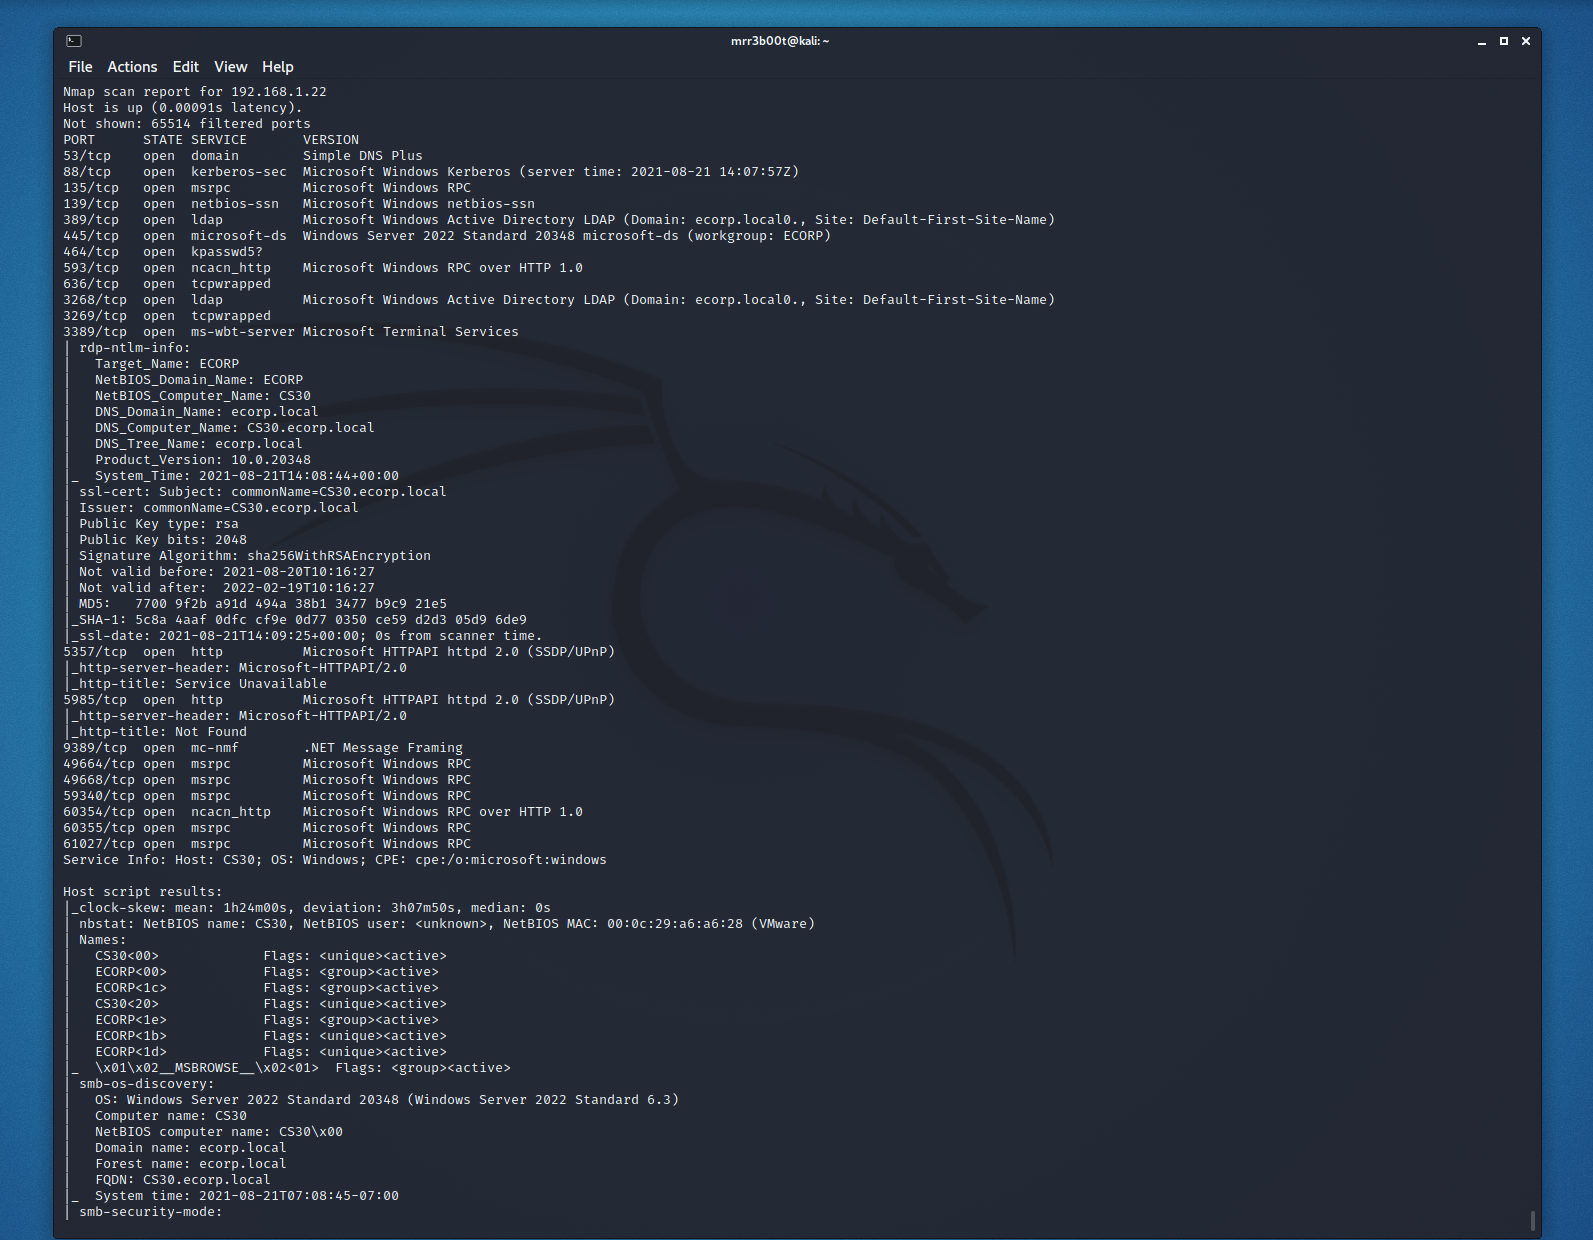
Task: Click the 53/tcp port entry
Action: tap(87, 156)
